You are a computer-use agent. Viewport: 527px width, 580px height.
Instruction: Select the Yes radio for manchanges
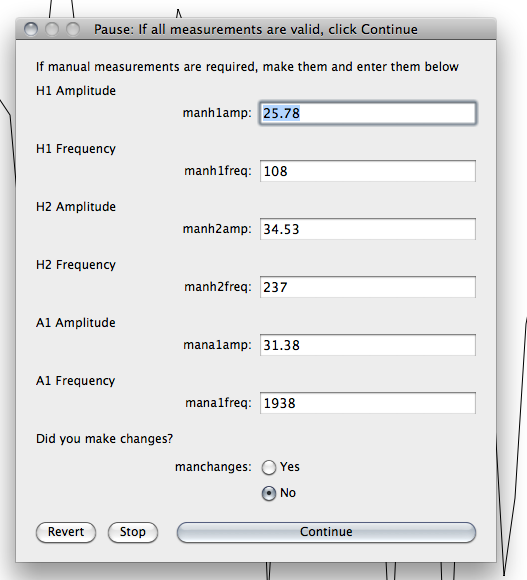[269, 467]
